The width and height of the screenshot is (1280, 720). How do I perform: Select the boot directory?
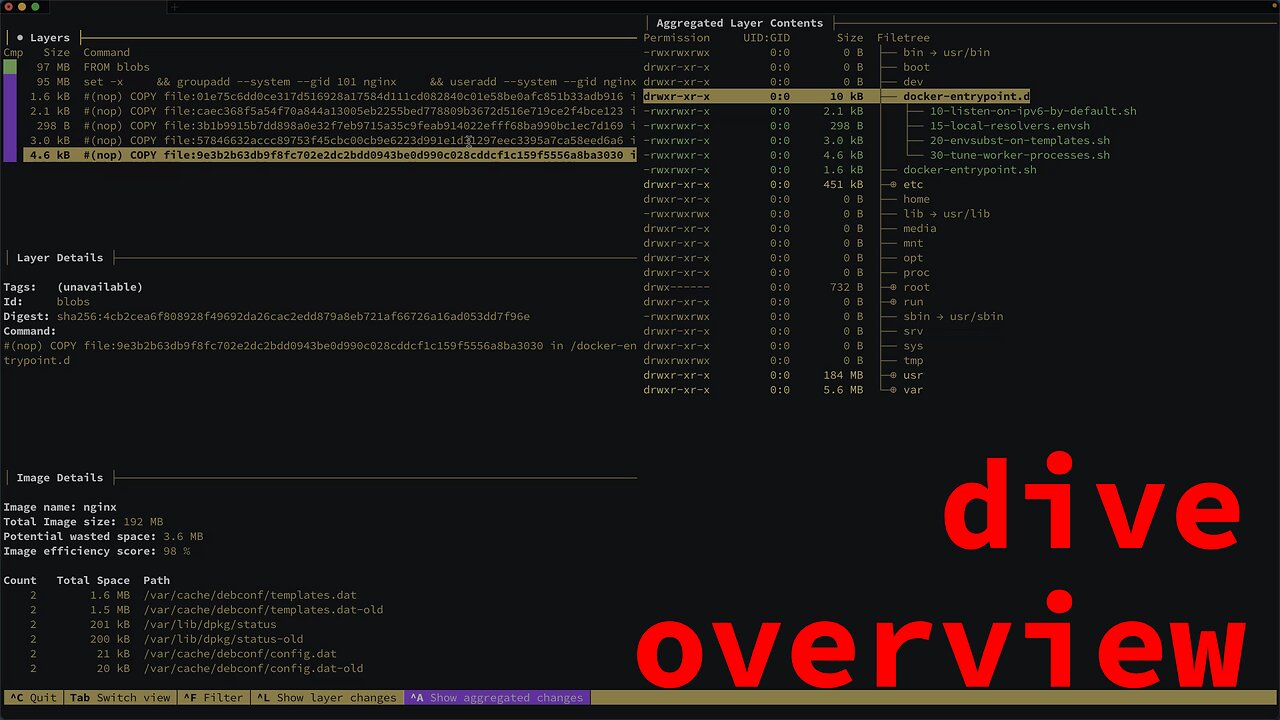pos(916,67)
